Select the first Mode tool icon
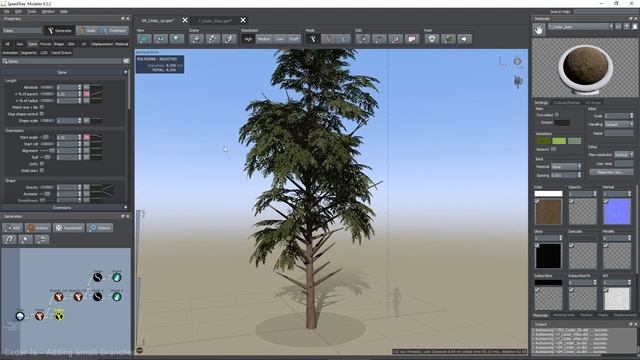 pyautogui.click(x=313, y=39)
